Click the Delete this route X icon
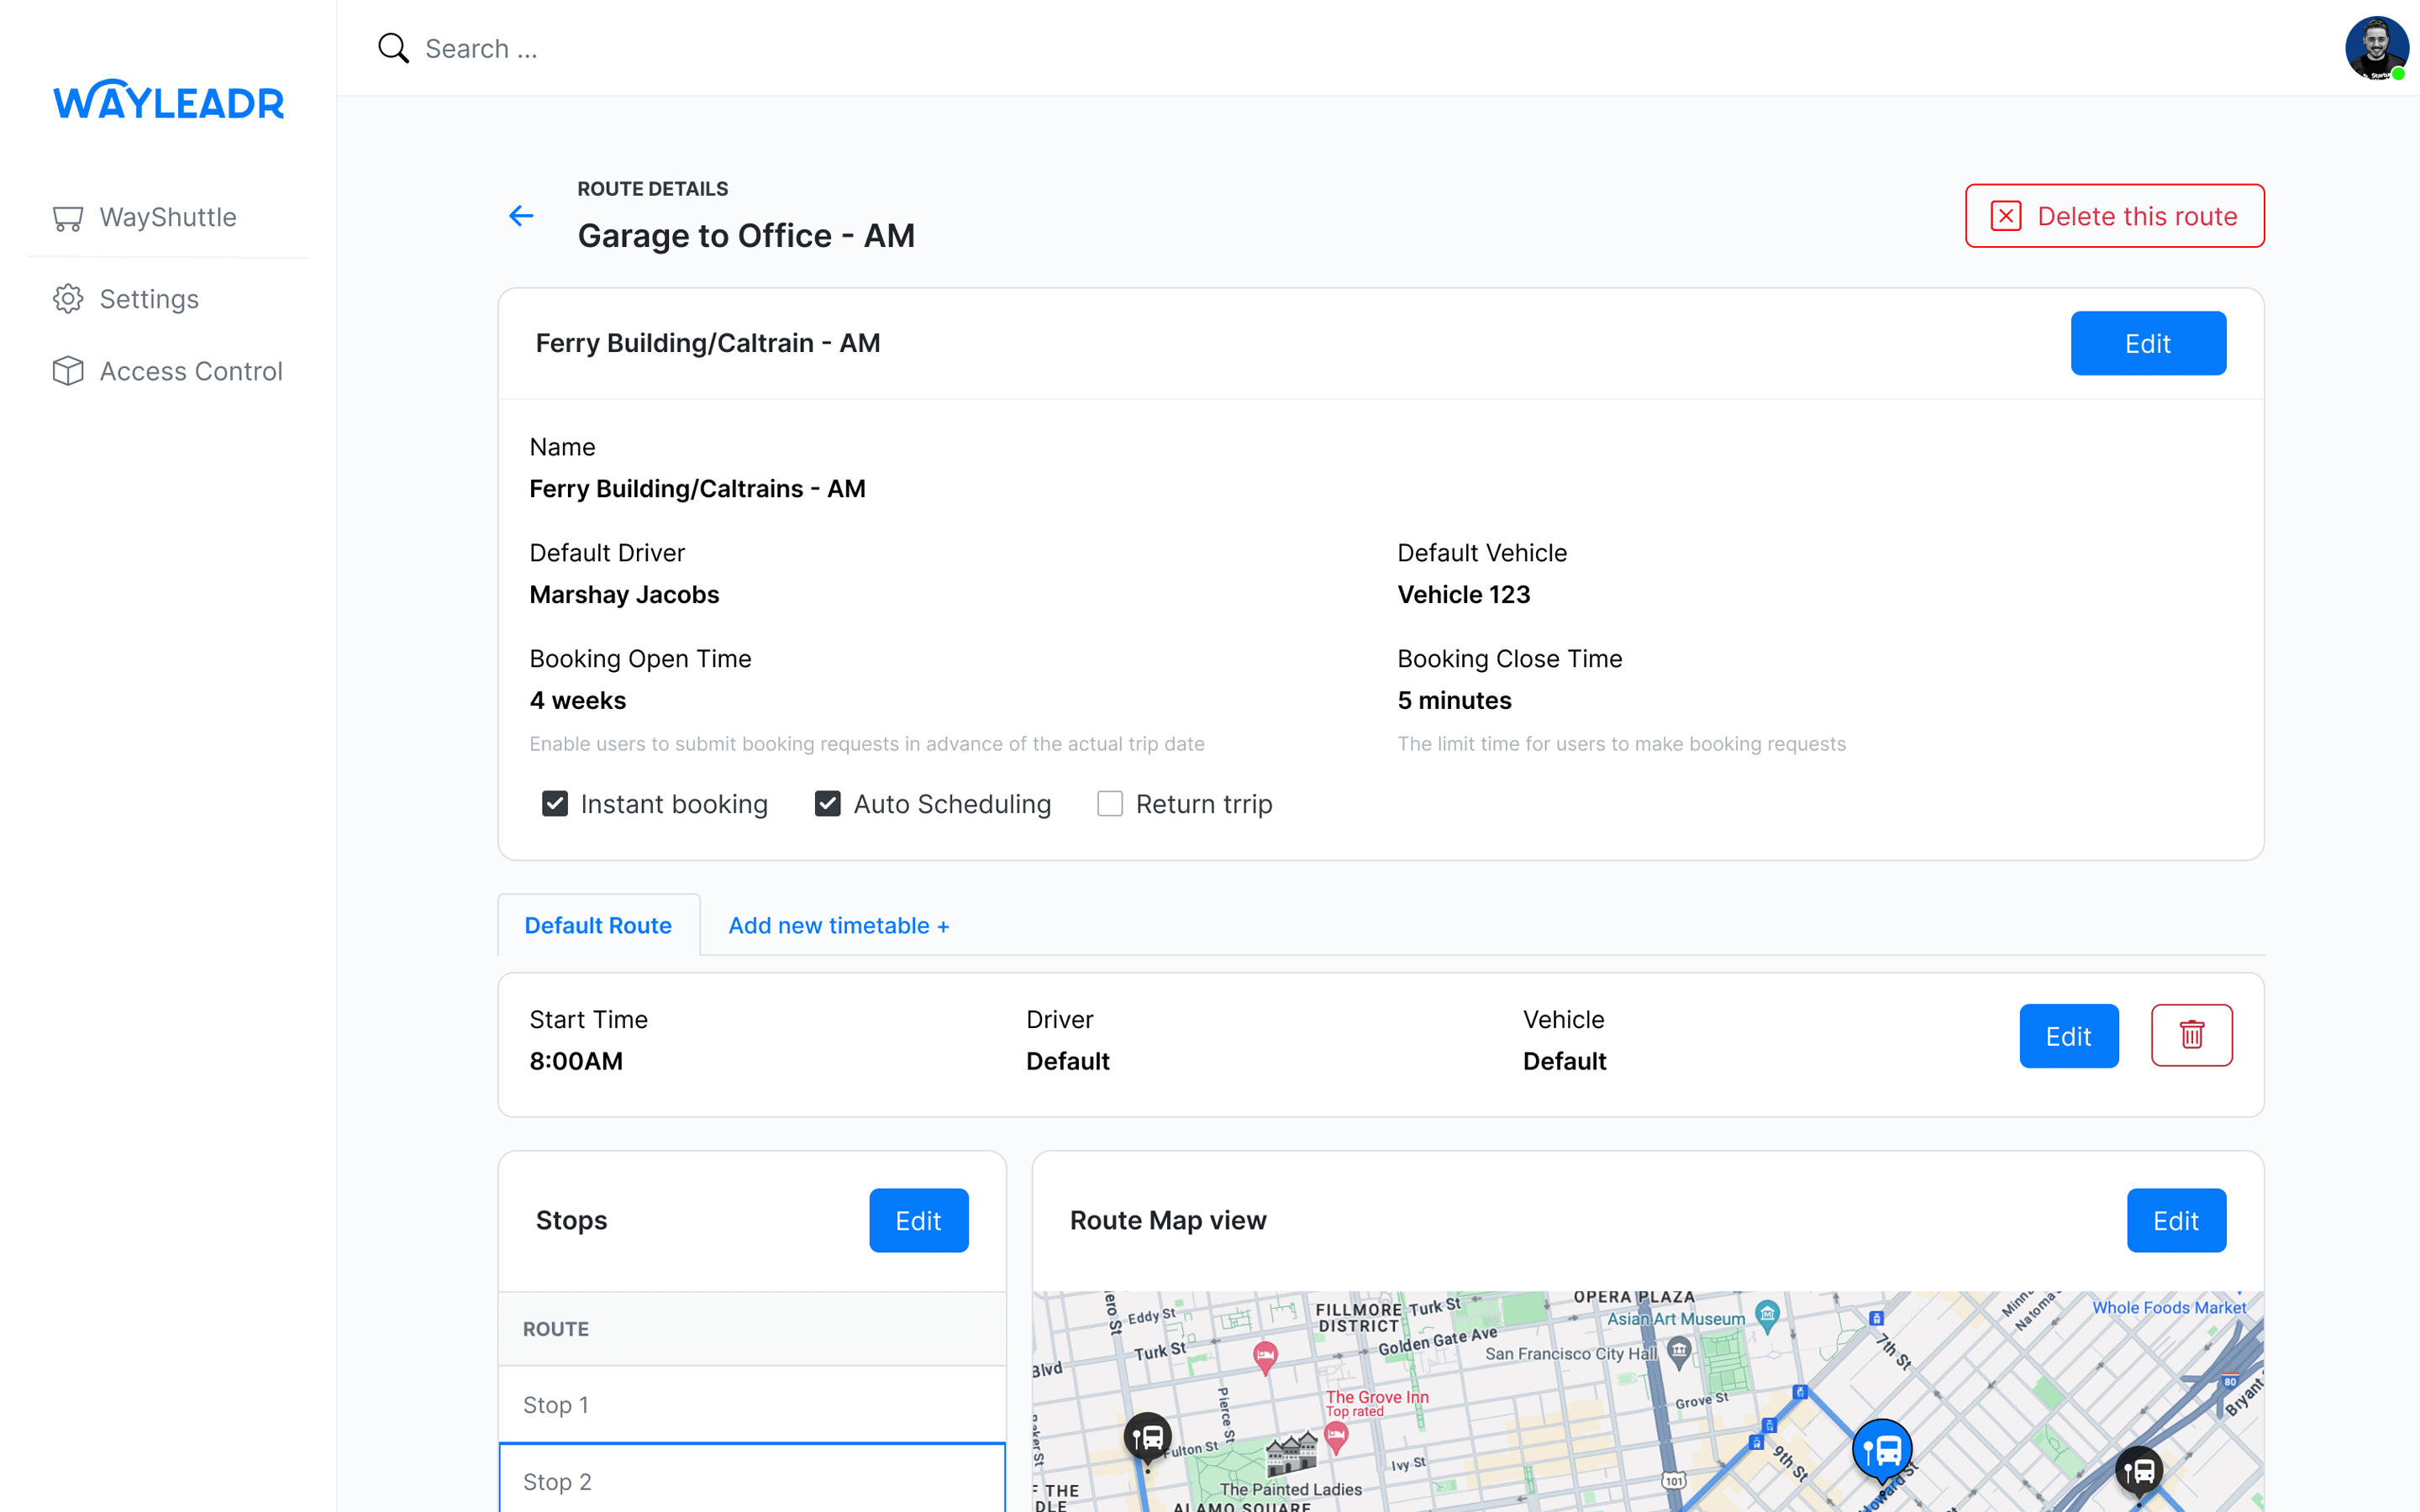This screenshot has width=2420, height=1512. (x=2007, y=216)
